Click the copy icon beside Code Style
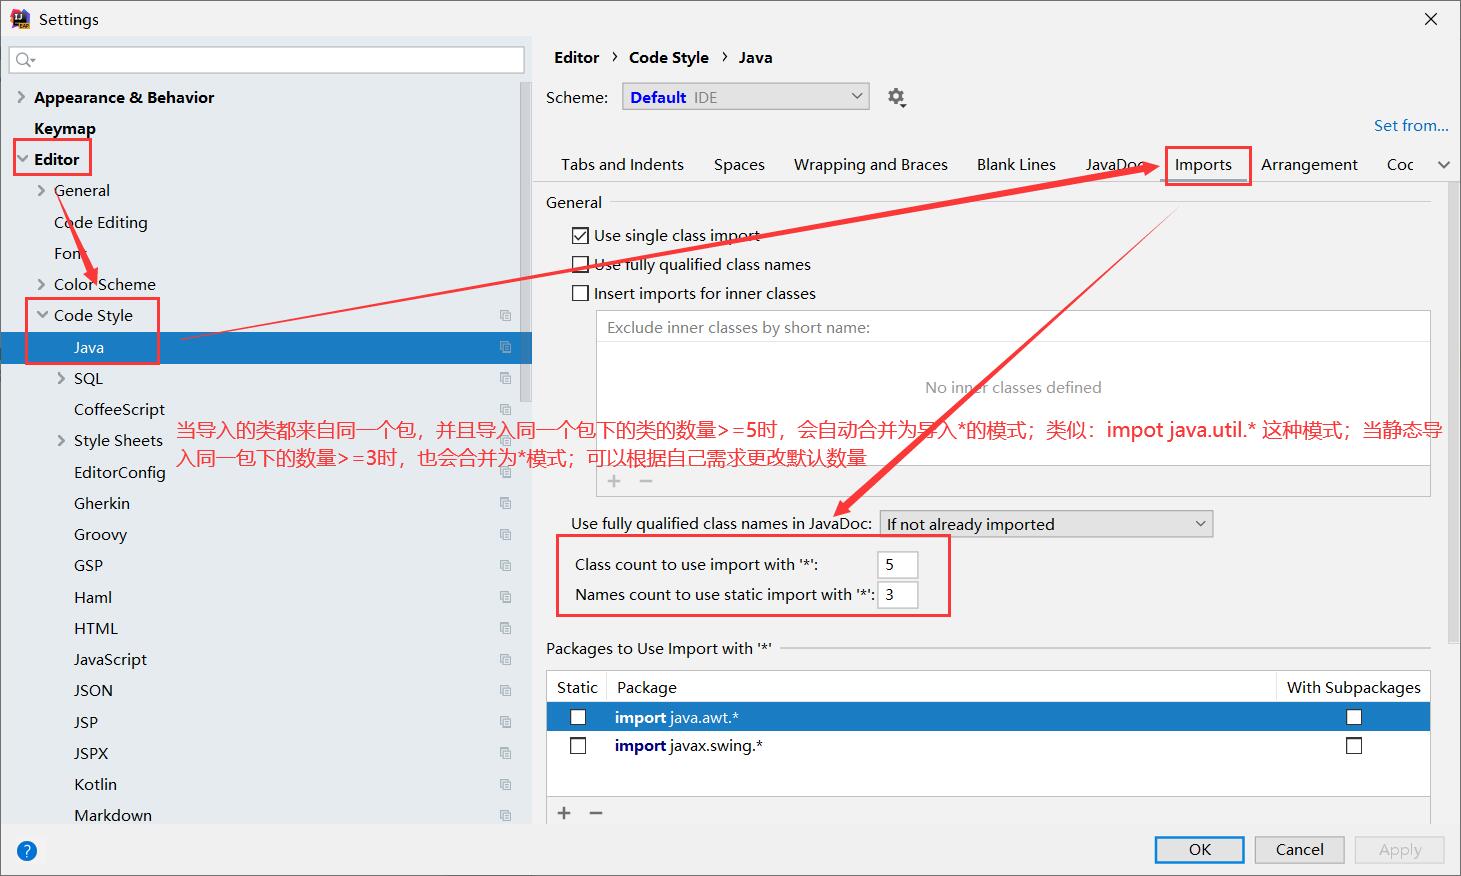 pyautogui.click(x=505, y=315)
